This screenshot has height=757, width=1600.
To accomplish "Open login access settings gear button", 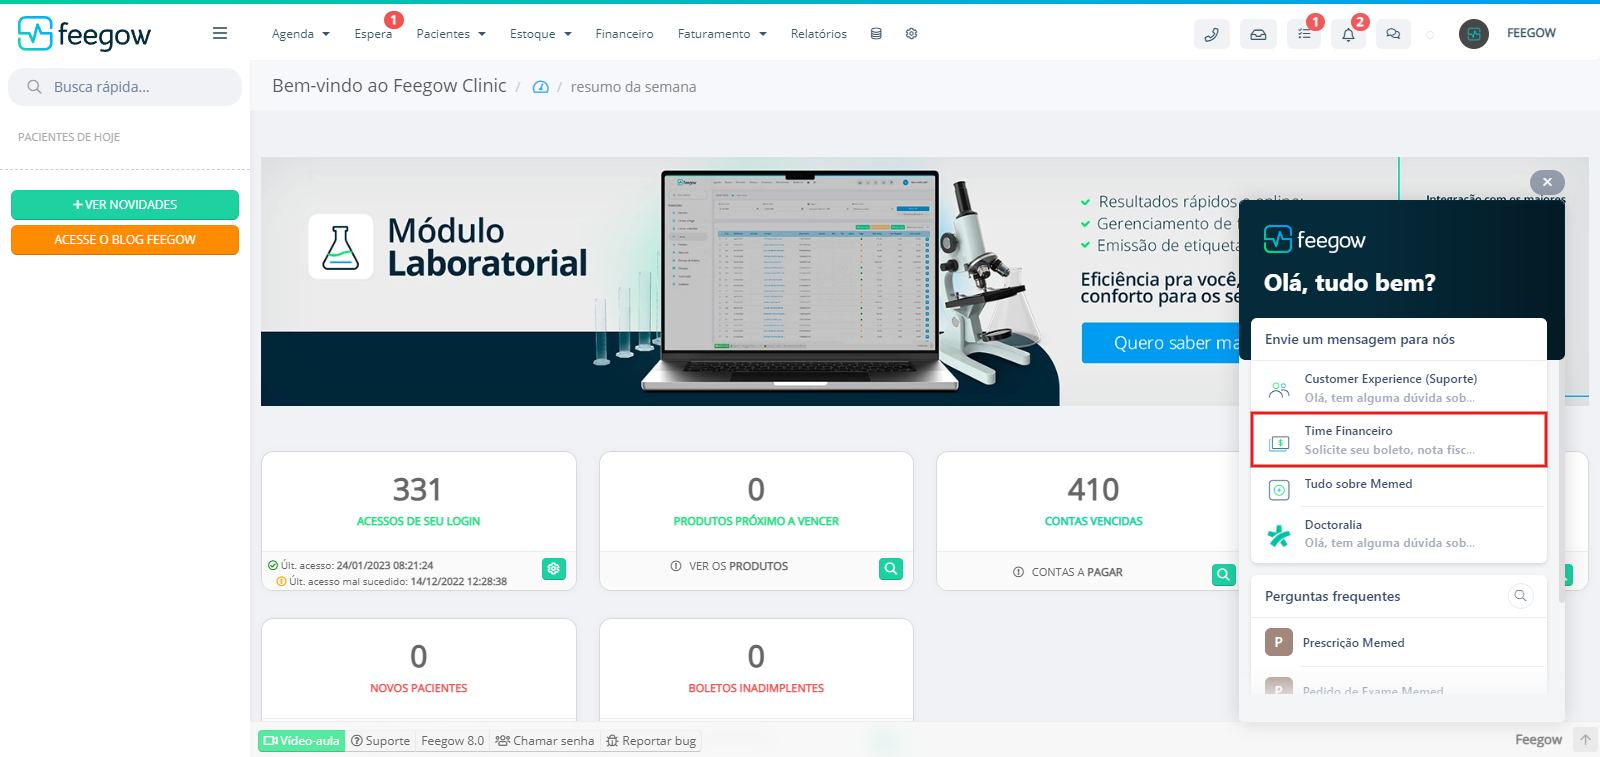I will pos(554,569).
